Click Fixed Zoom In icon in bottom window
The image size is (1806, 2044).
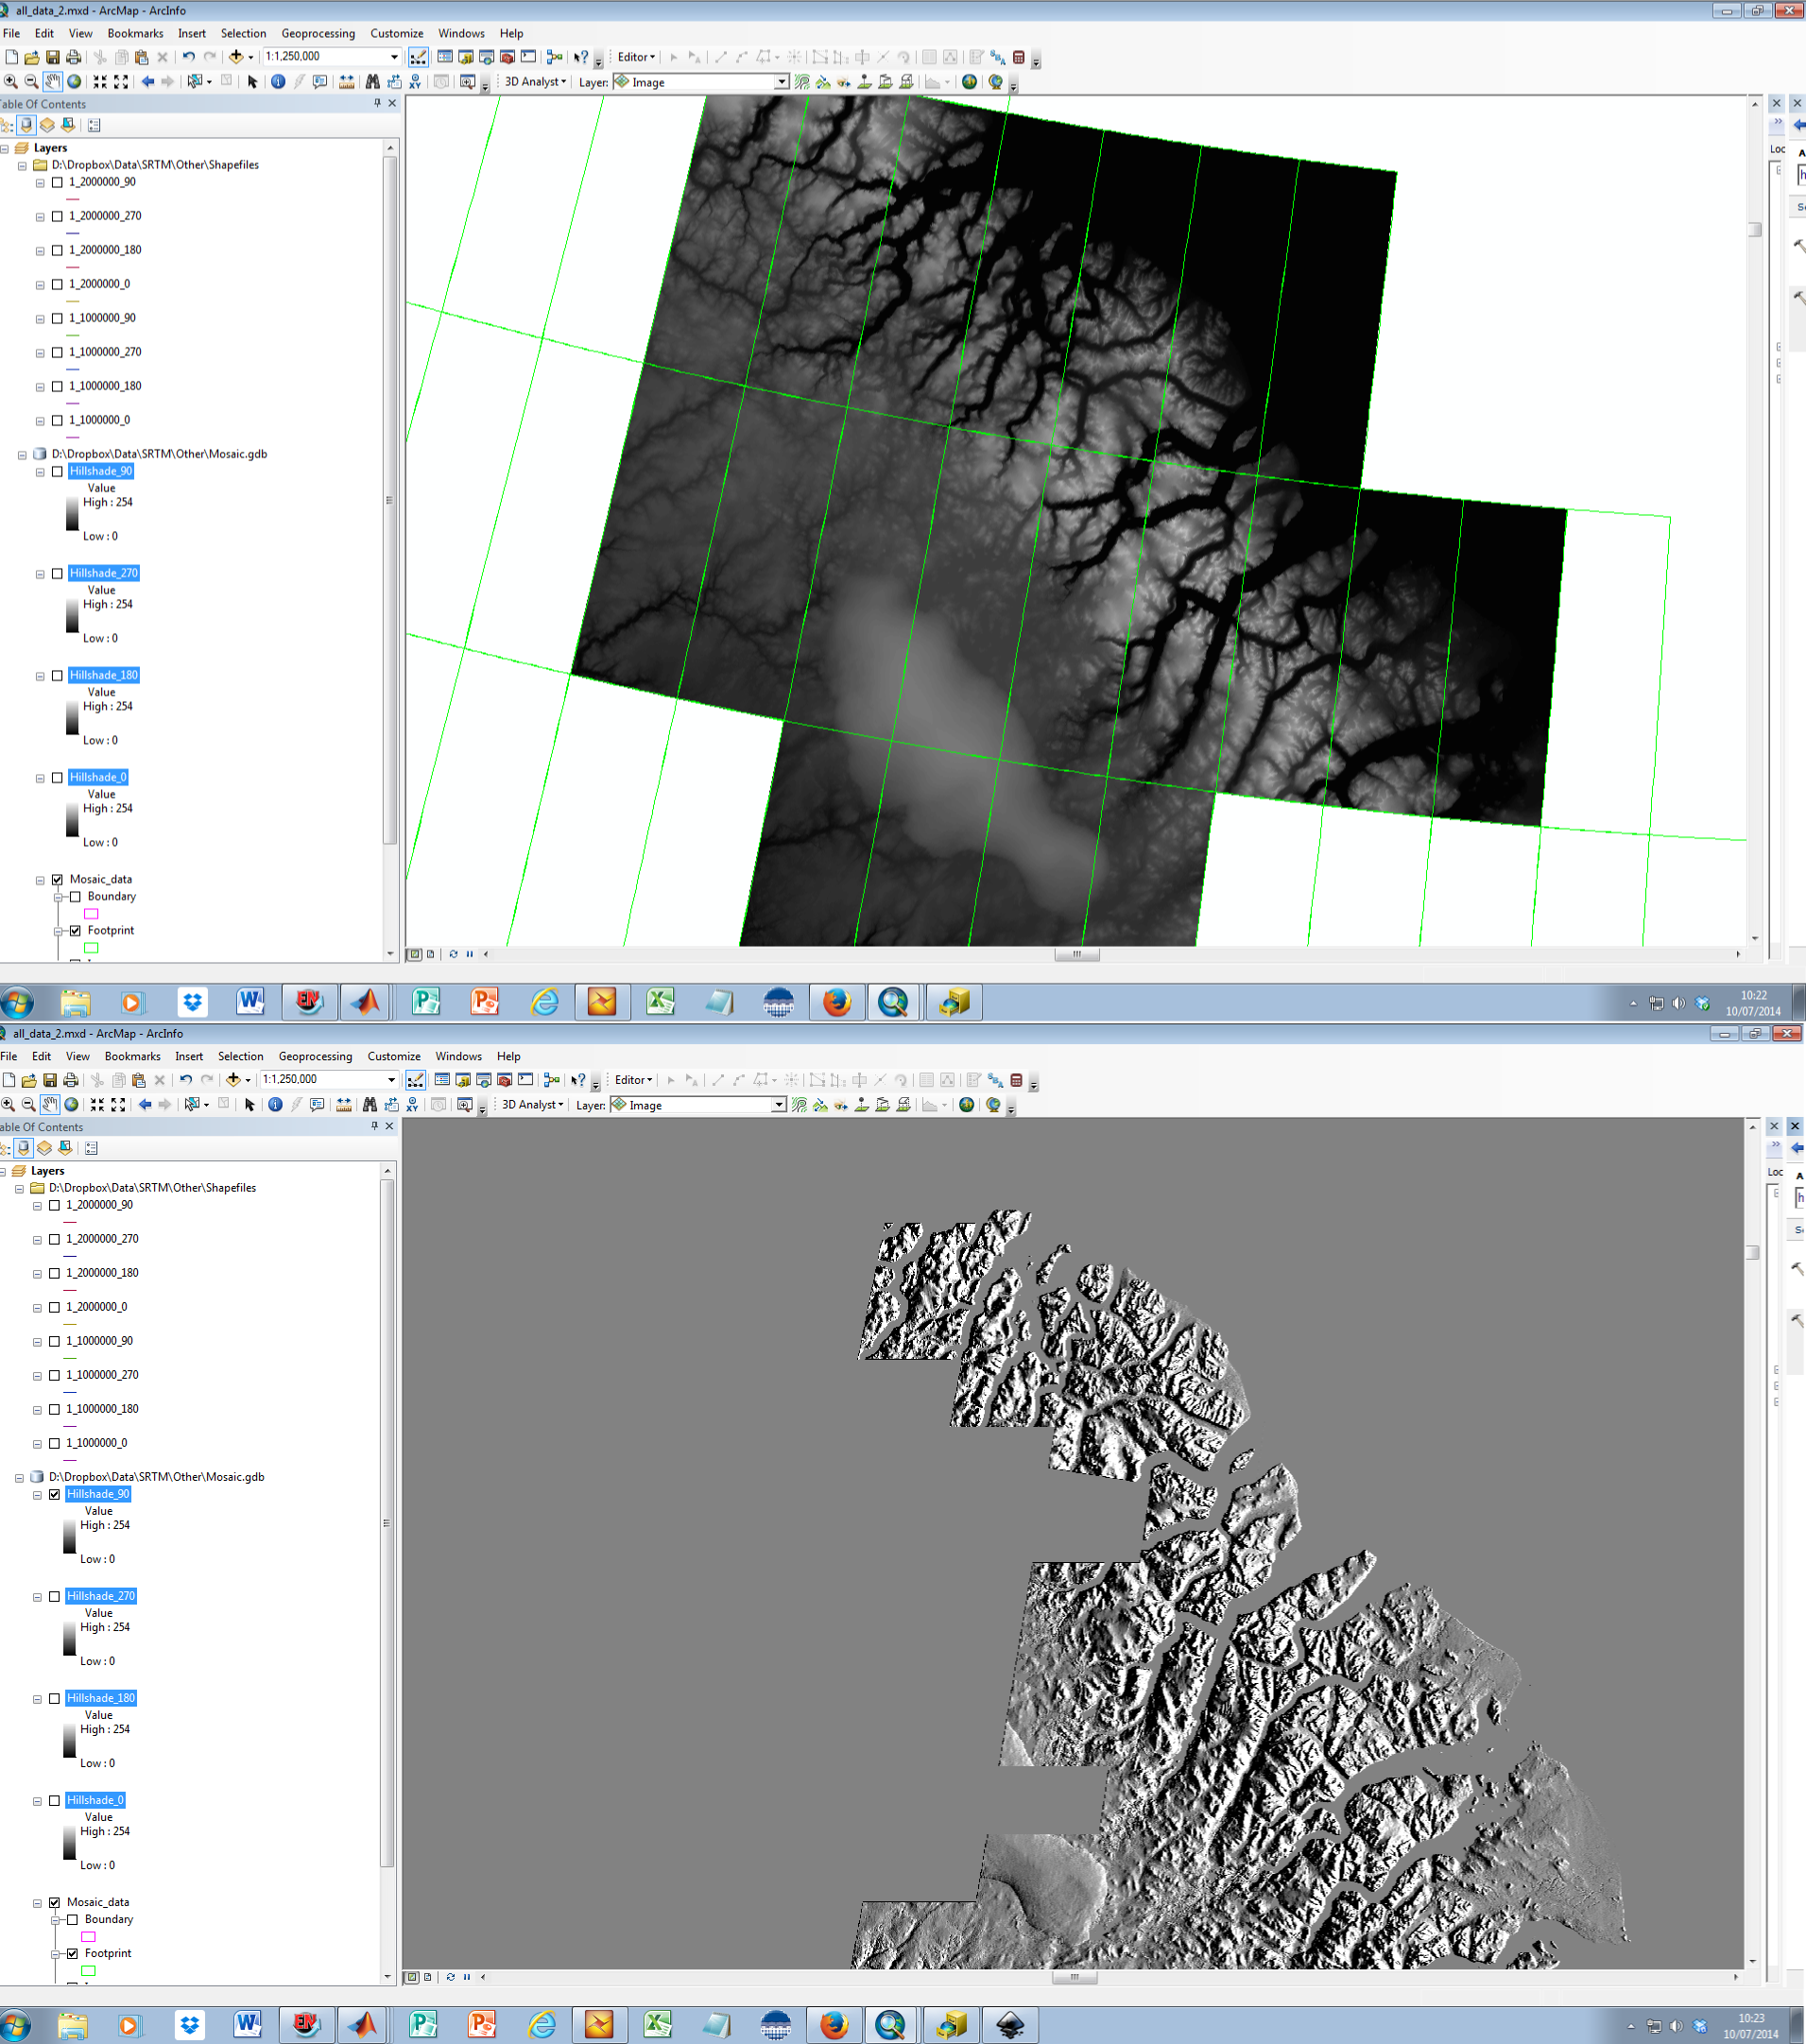(97, 1105)
